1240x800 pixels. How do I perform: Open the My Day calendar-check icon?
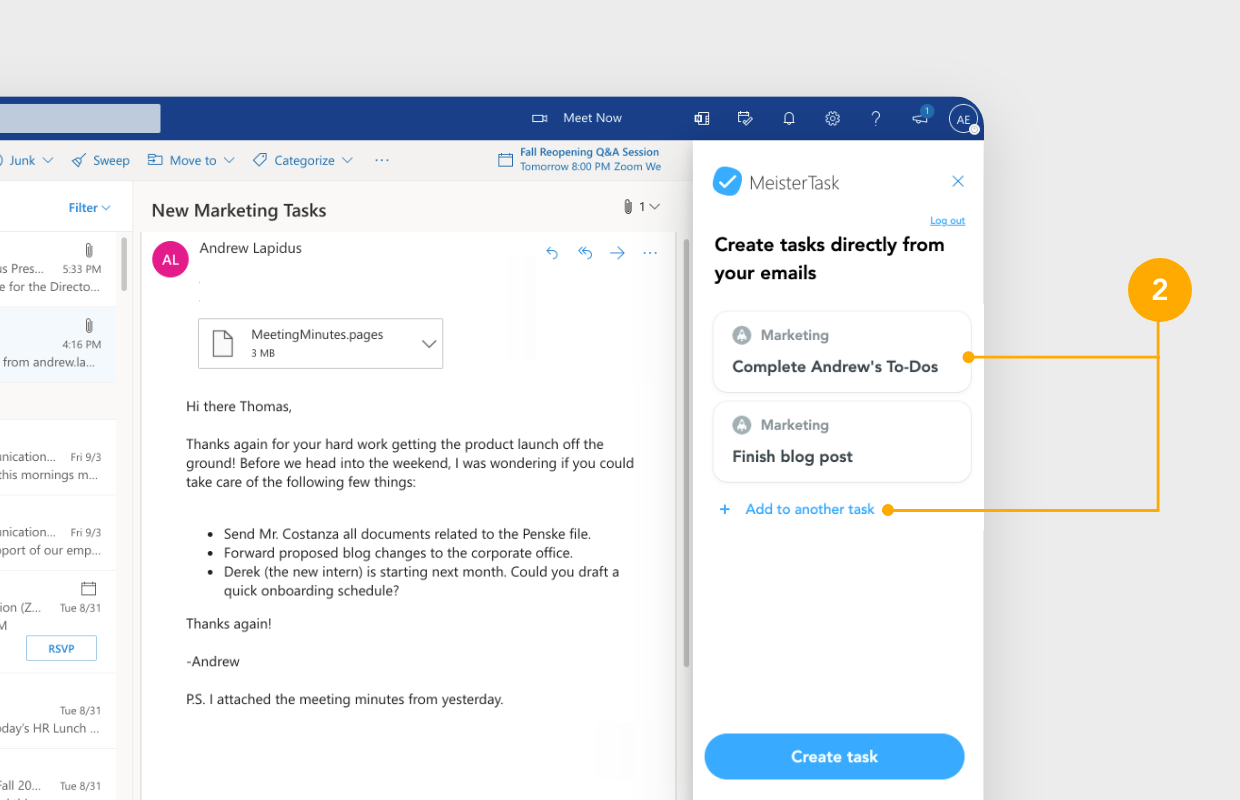(x=745, y=118)
